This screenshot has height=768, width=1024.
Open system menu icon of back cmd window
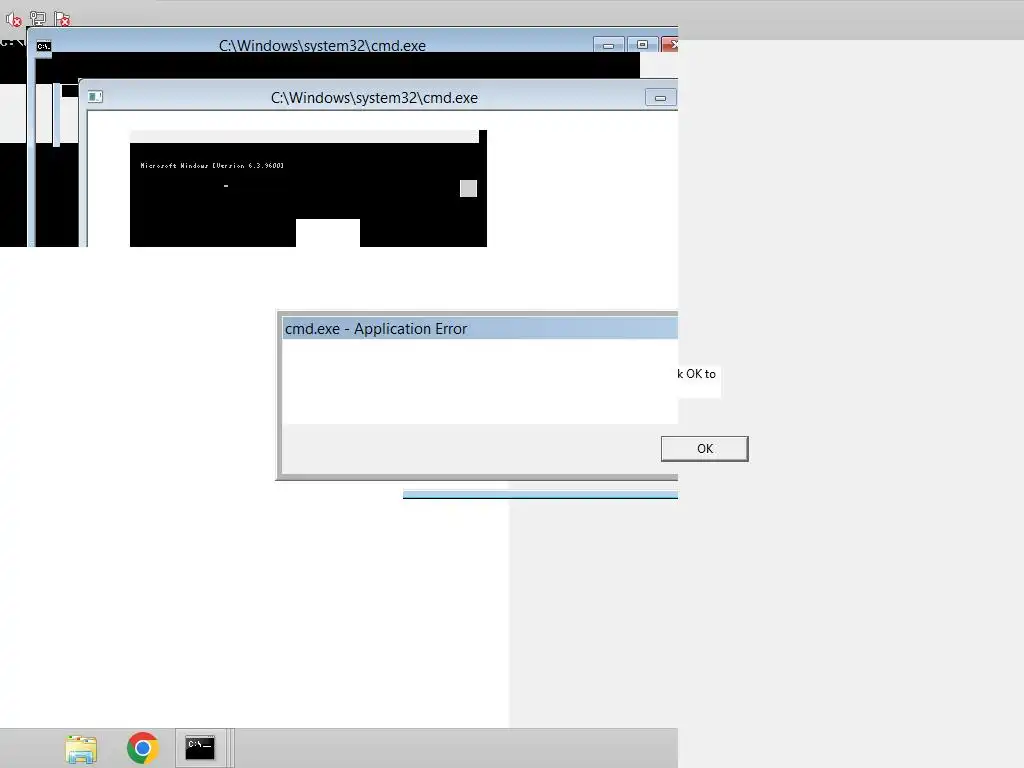[x=44, y=46]
